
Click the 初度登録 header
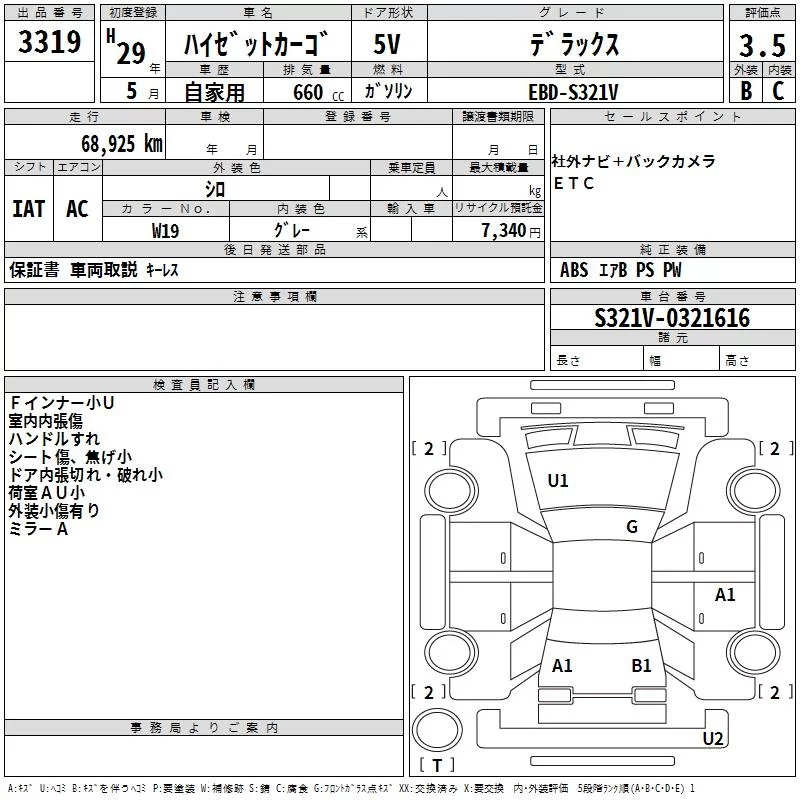133,13
